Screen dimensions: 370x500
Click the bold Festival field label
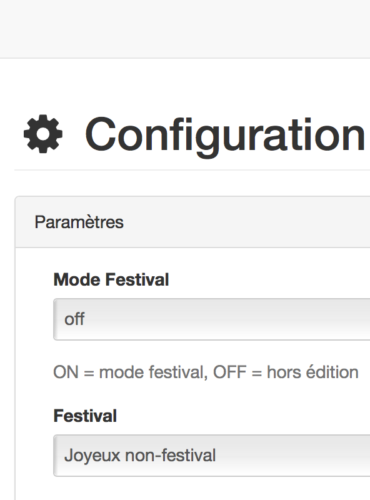click(85, 416)
